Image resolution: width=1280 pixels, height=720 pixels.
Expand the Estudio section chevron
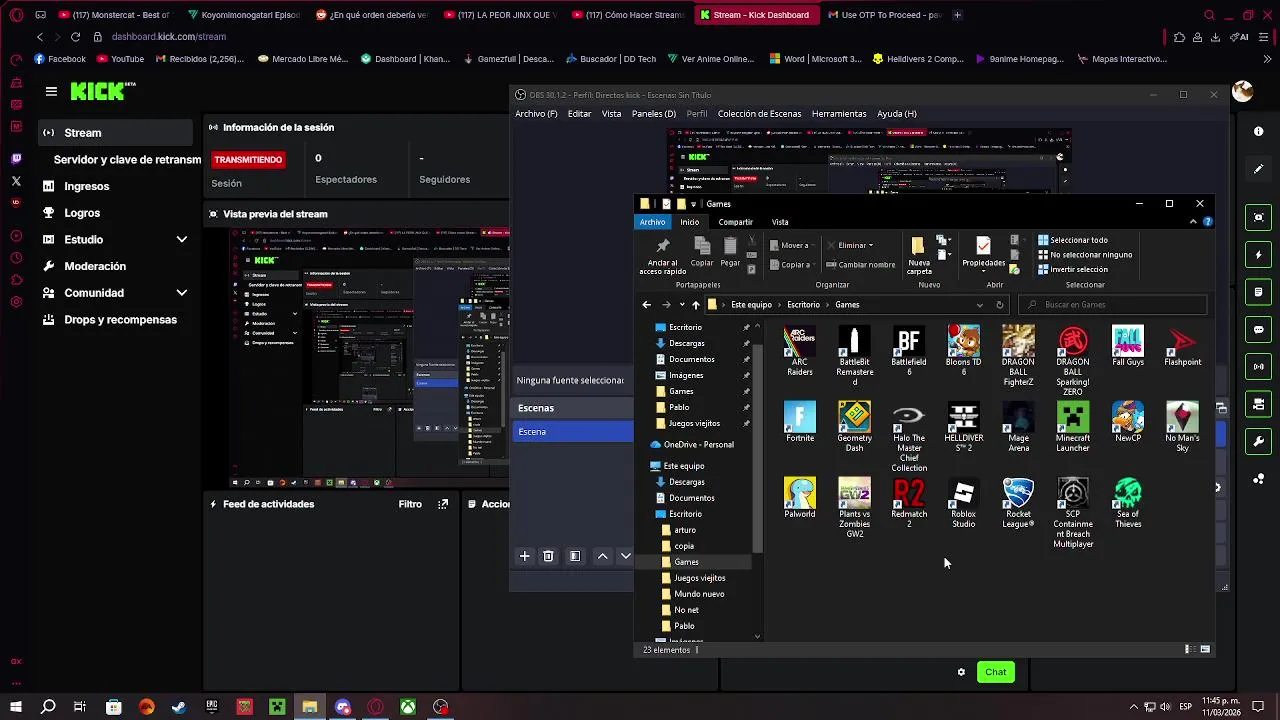(182, 240)
